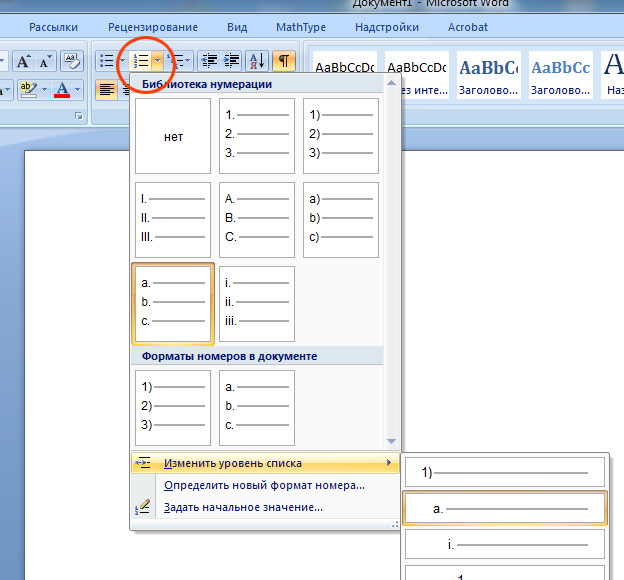Open the numbering dropdown arrow
624x580 pixels.
tap(158, 61)
